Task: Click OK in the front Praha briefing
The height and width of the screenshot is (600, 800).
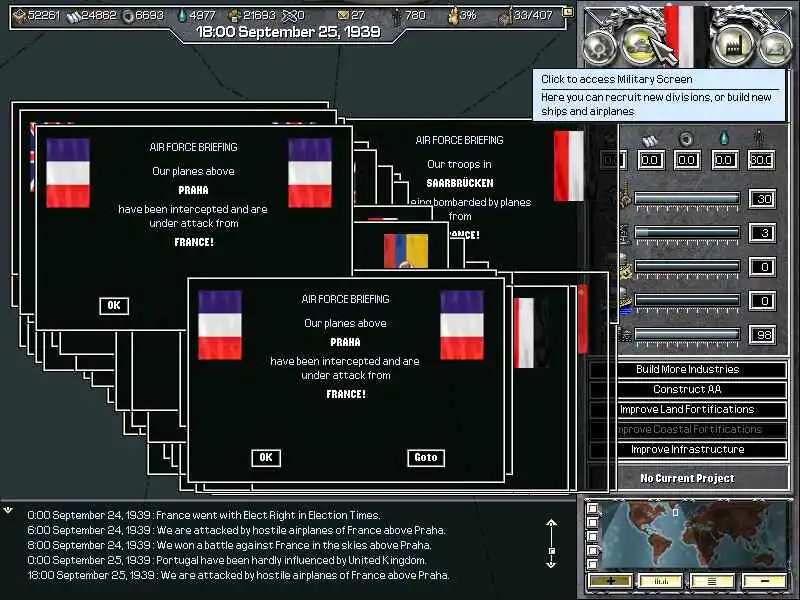Action: pyautogui.click(x=266, y=458)
